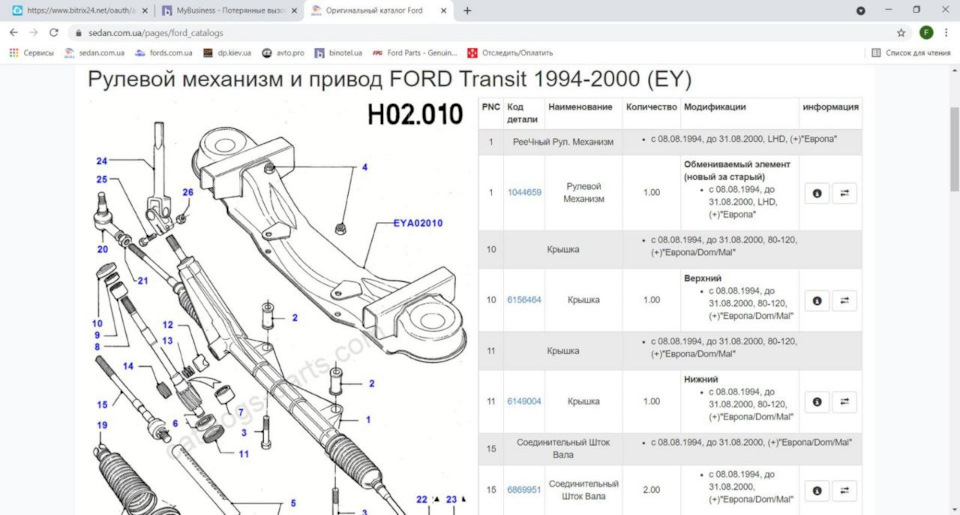Image resolution: width=960 pixels, height=515 pixels.
Task: Open Chrome three-dot menu
Action: (946, 32)
